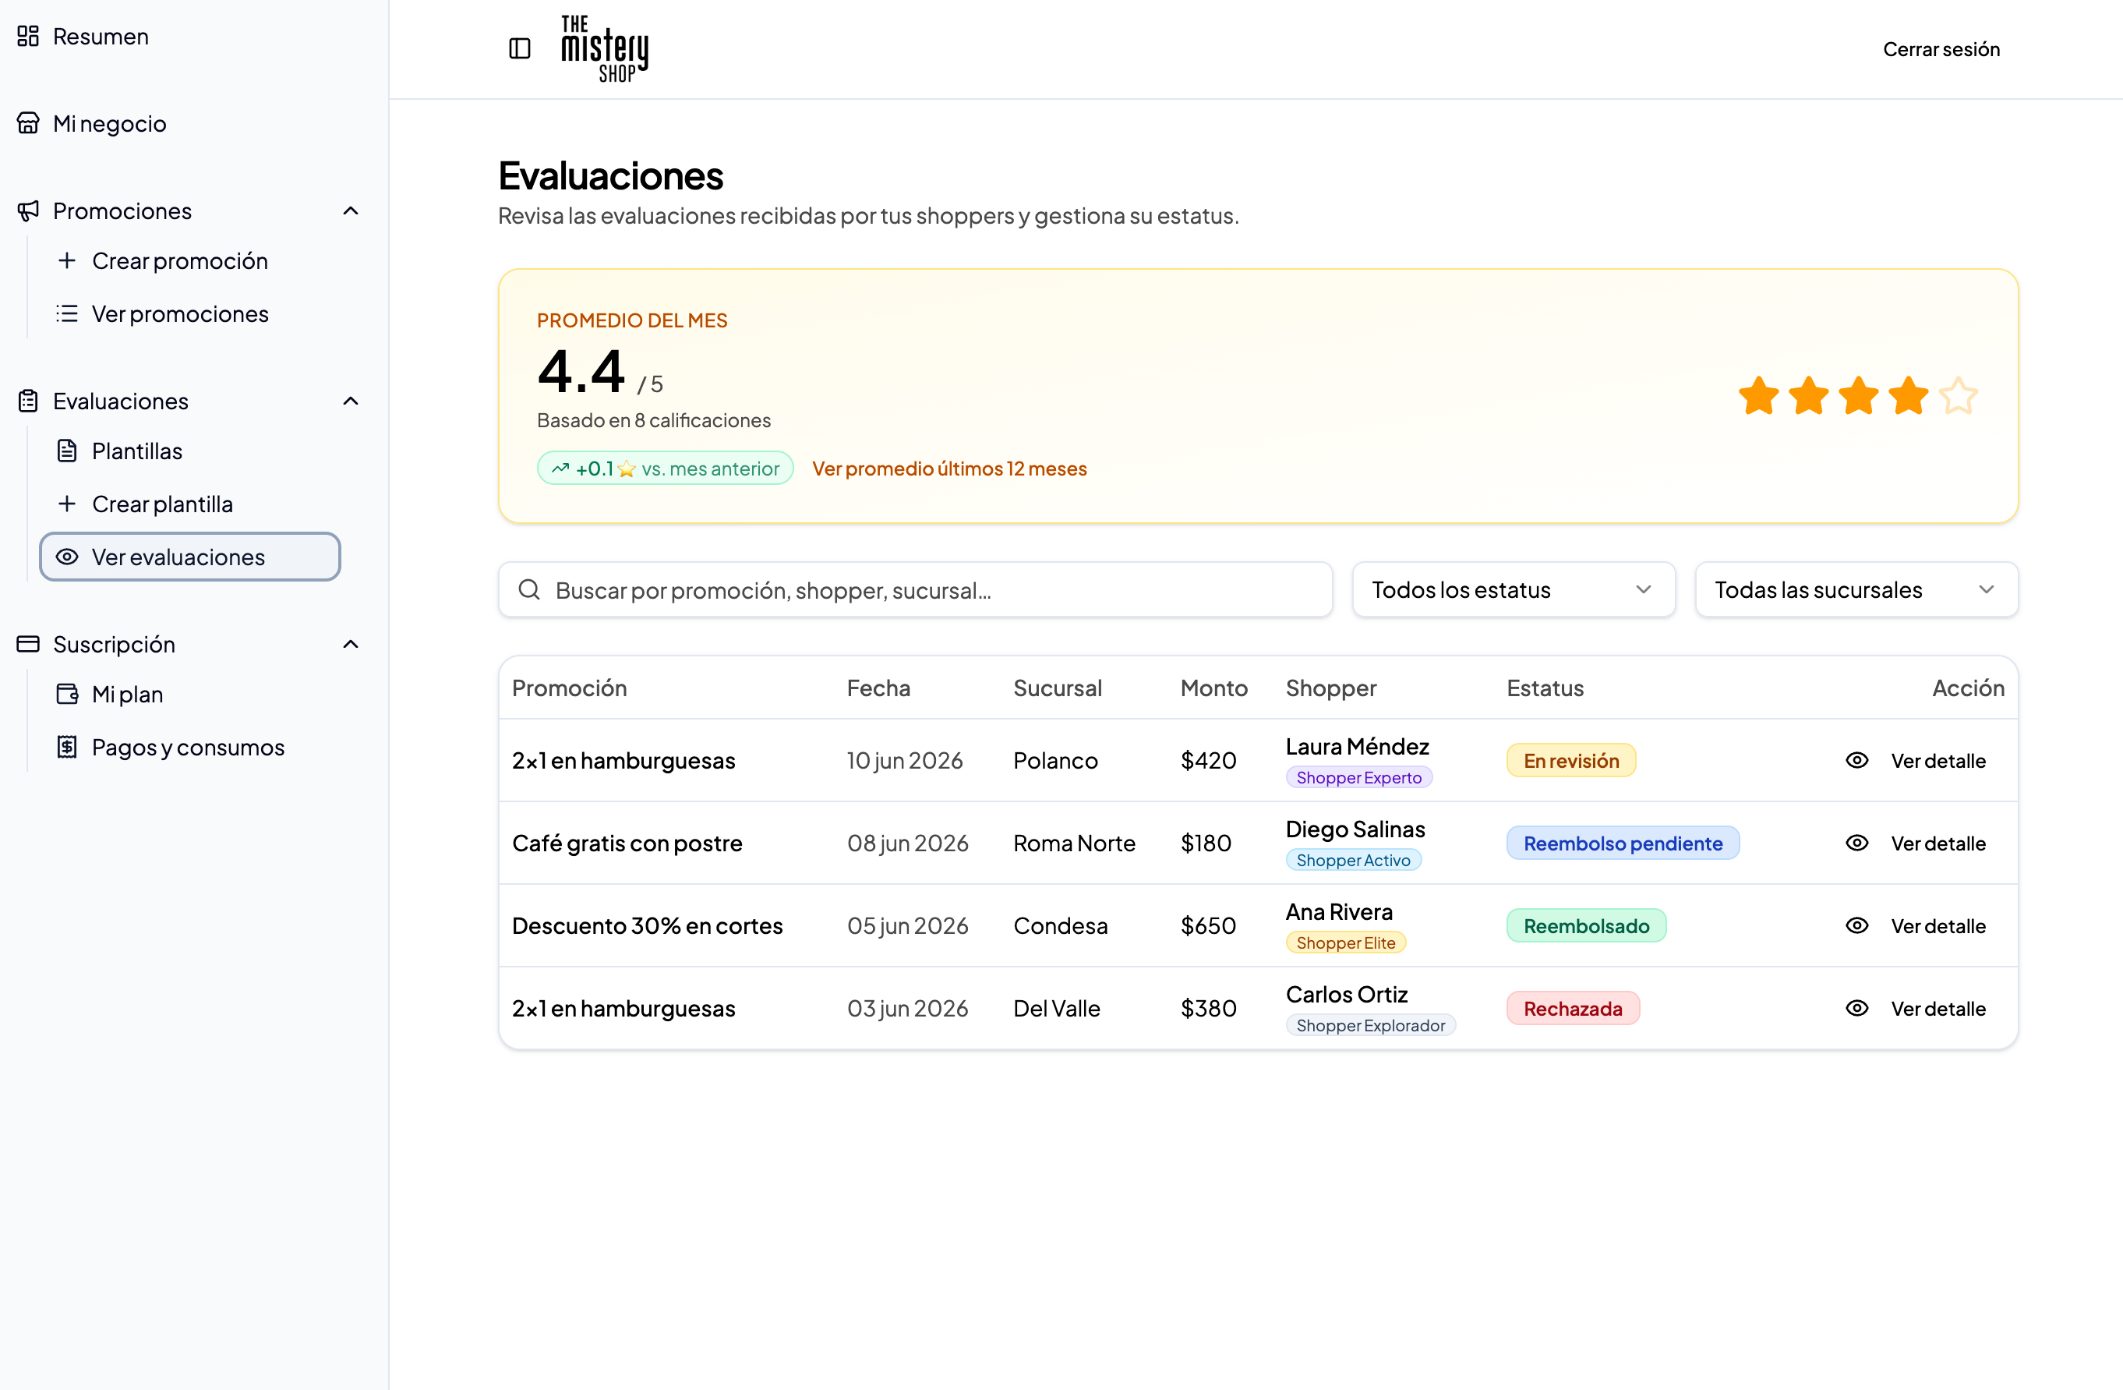Click eye icon for Laura Méndez row
The height and width of the screenshot is (1390, 2123).
(x=1857, y=760)
